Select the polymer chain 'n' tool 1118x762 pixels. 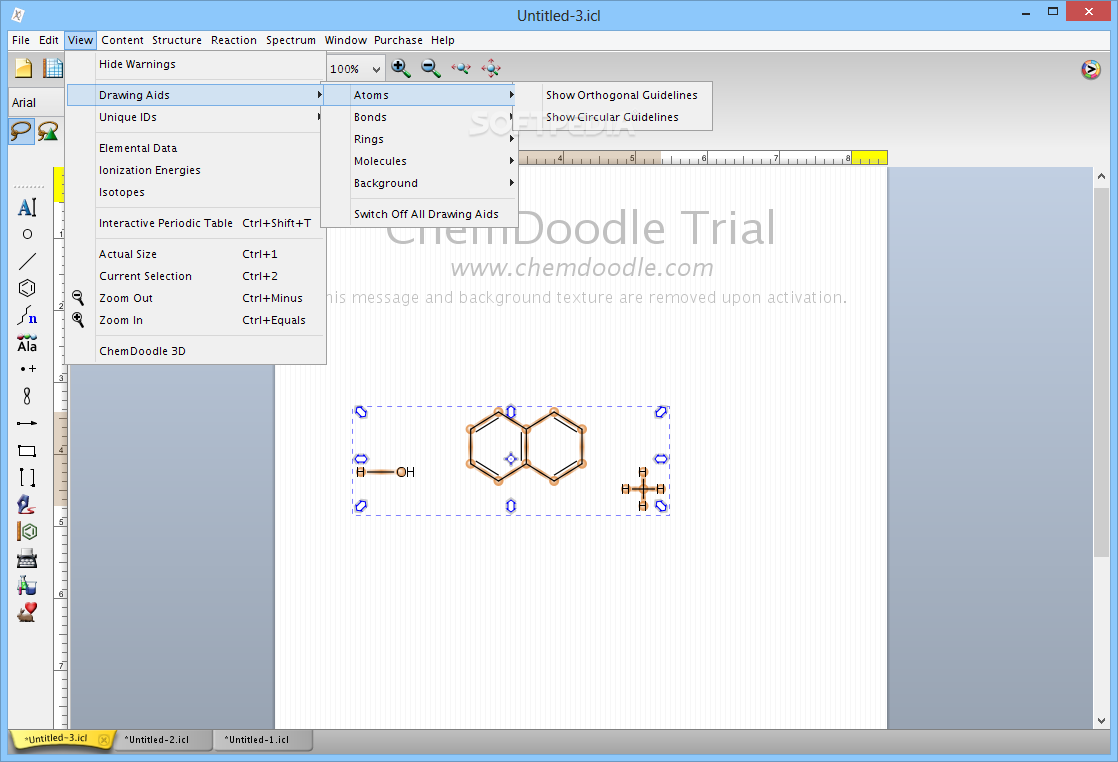[x=27, y=315]
